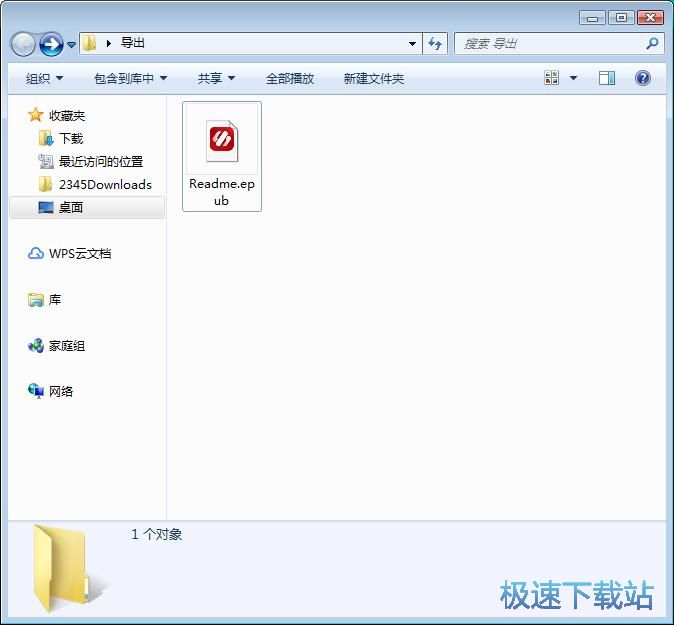Select the Readme.epub file thumbnail icon
The height and width of the screenshot is (625, 674).
[222, 141]
